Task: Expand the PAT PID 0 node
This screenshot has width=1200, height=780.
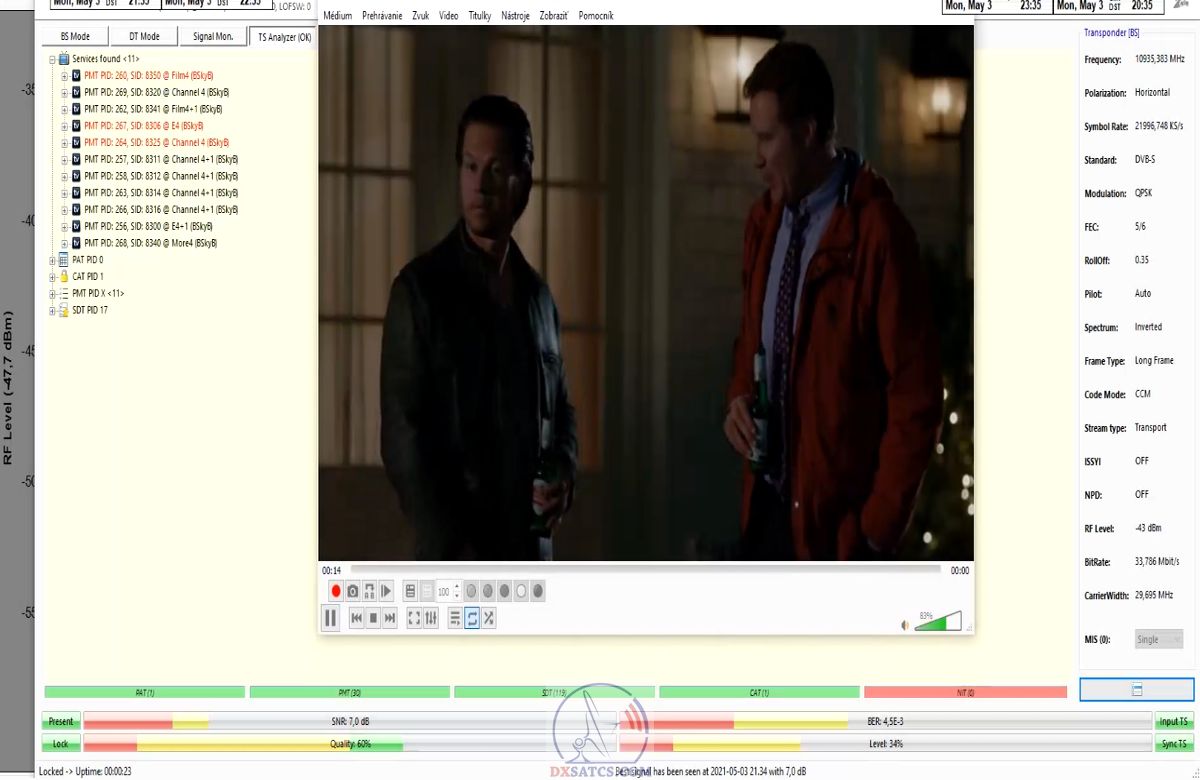Action: coord(53,260)
